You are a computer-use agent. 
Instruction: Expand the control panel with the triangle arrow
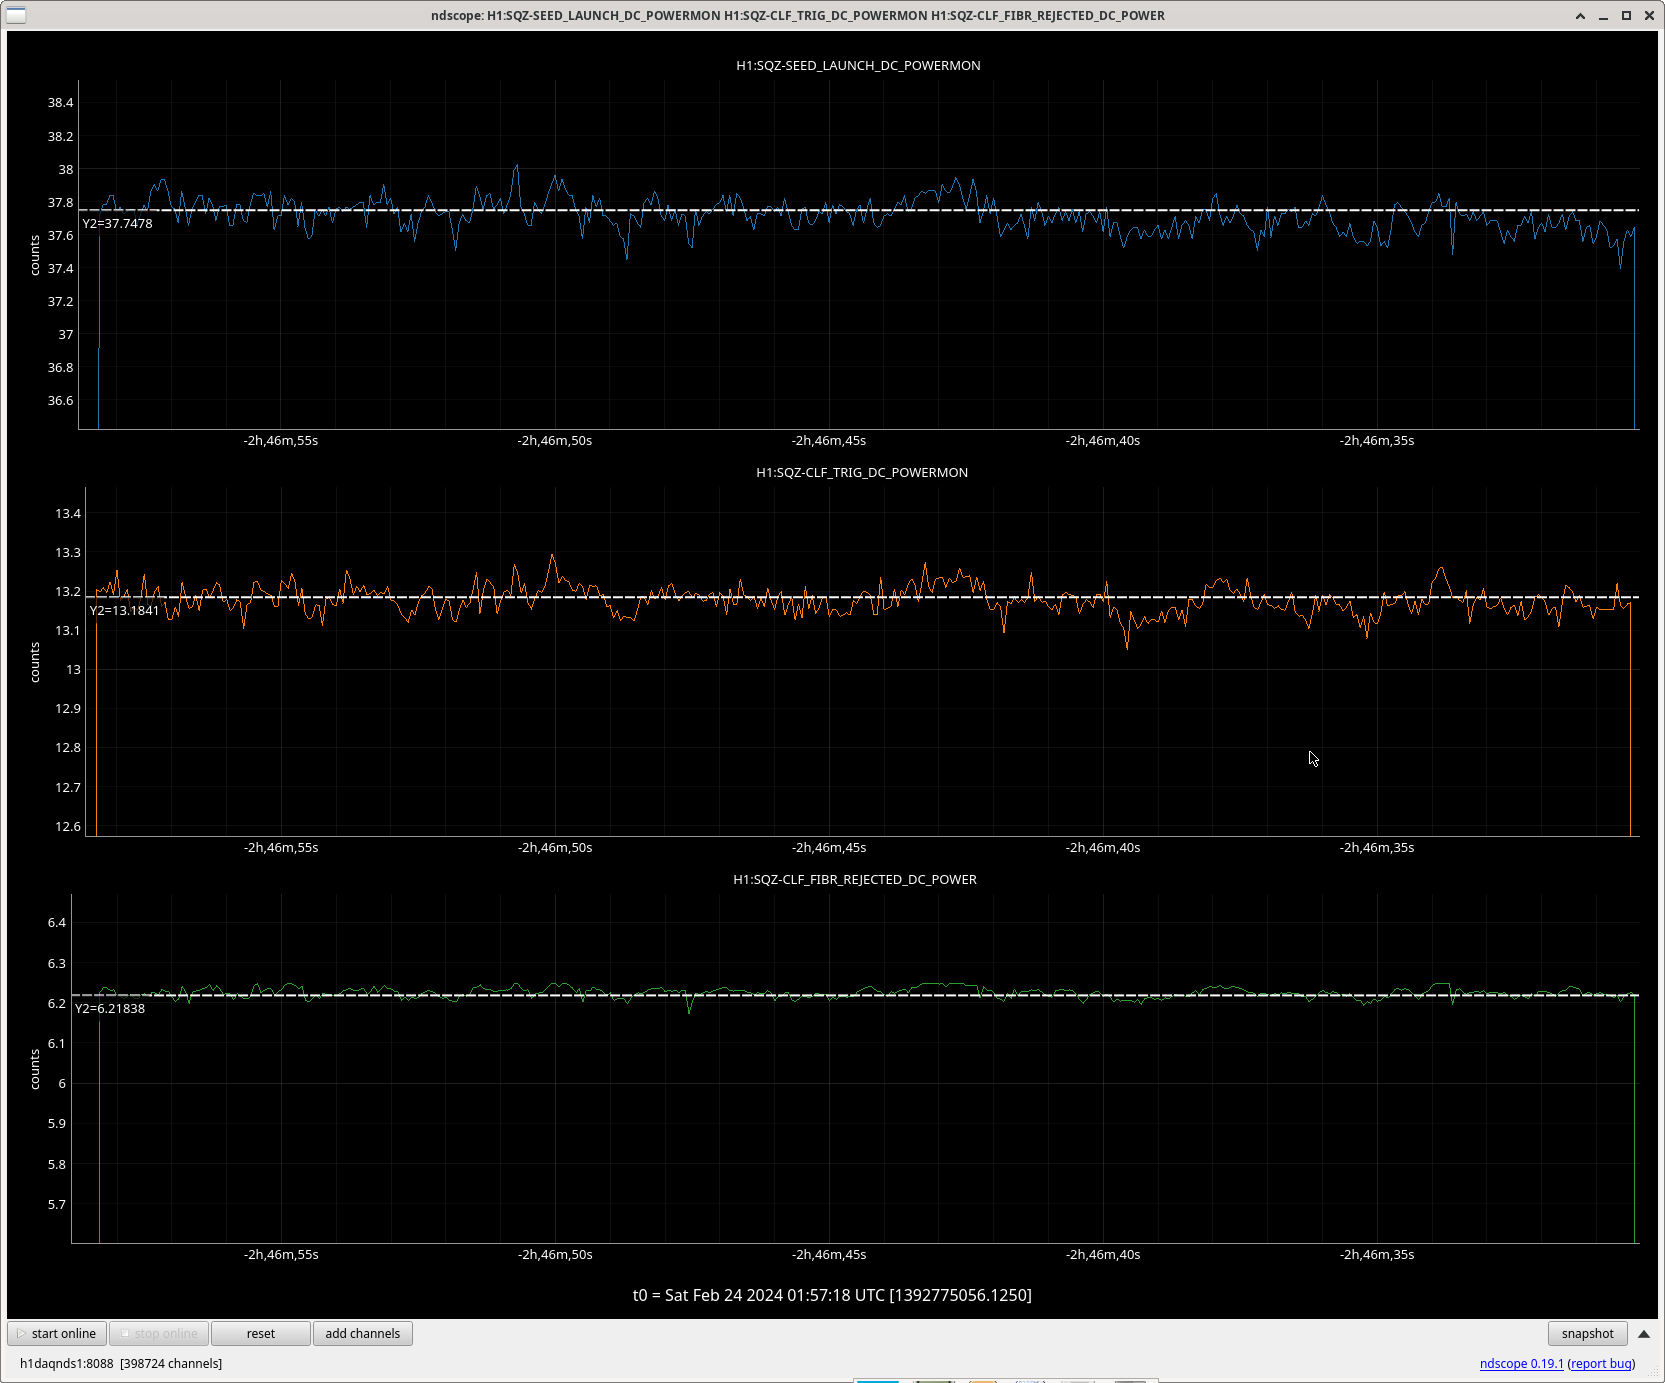1643,1334
